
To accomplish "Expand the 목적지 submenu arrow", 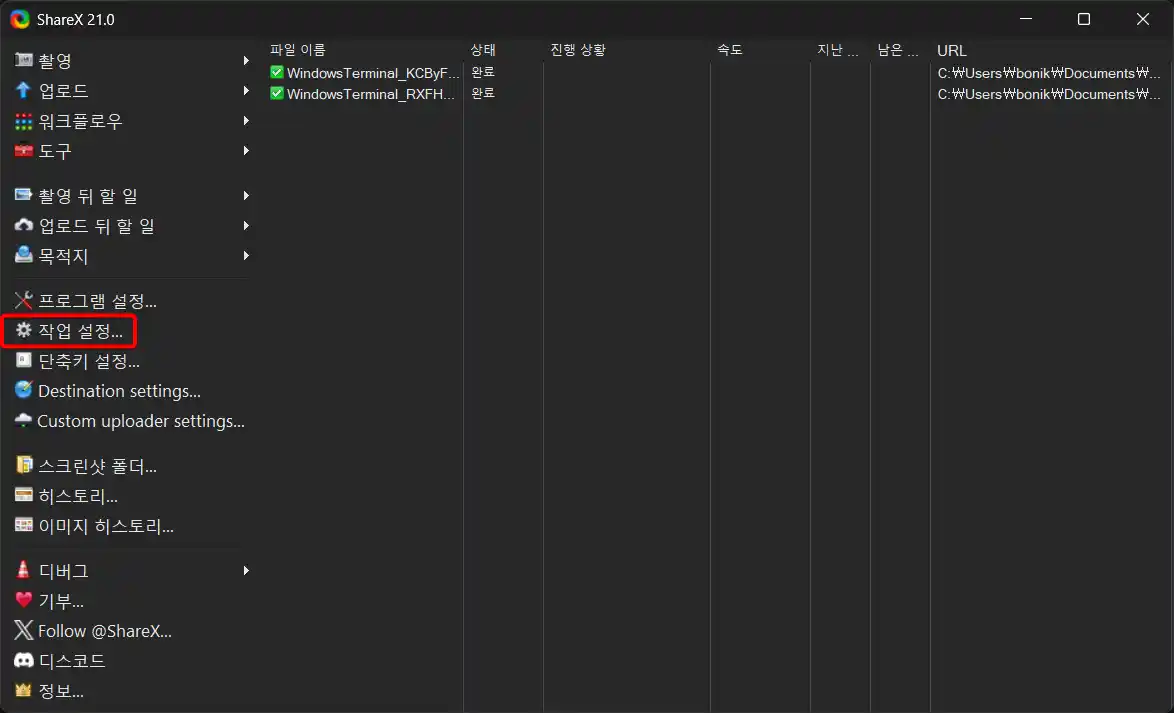I will 246,255.
